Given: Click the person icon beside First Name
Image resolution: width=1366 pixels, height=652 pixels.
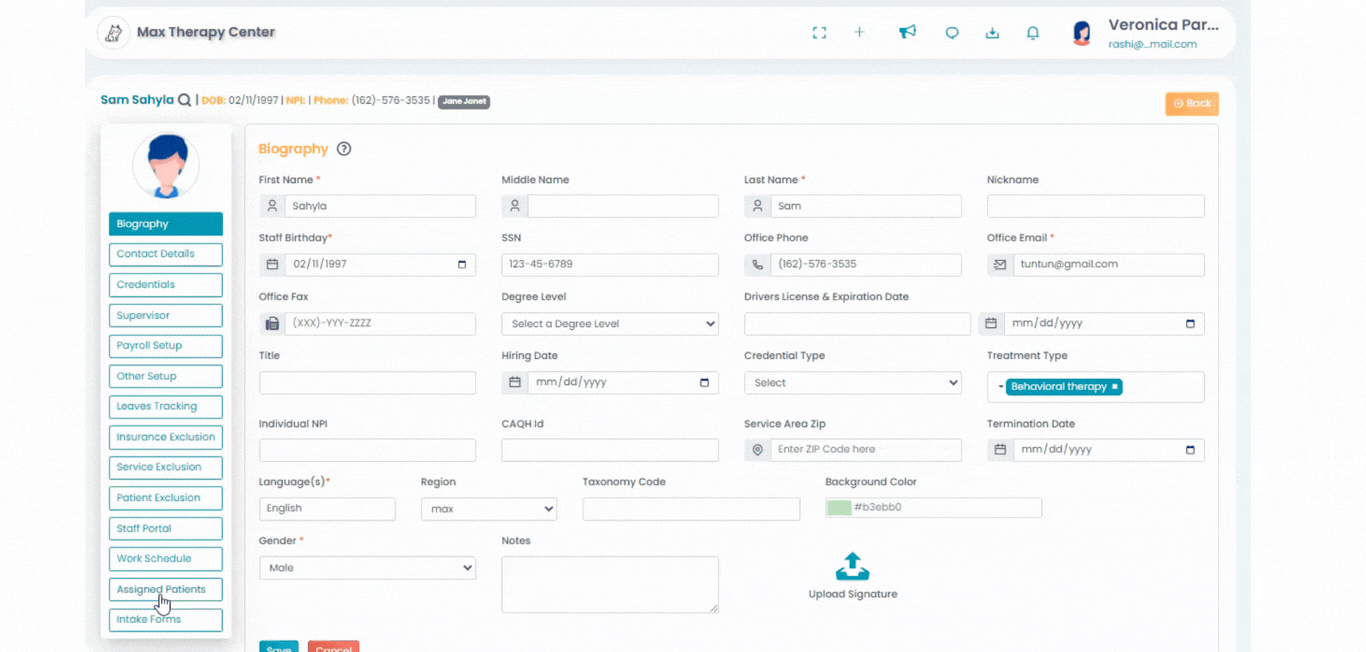Looking at the screenshot, I should [272, 206].
